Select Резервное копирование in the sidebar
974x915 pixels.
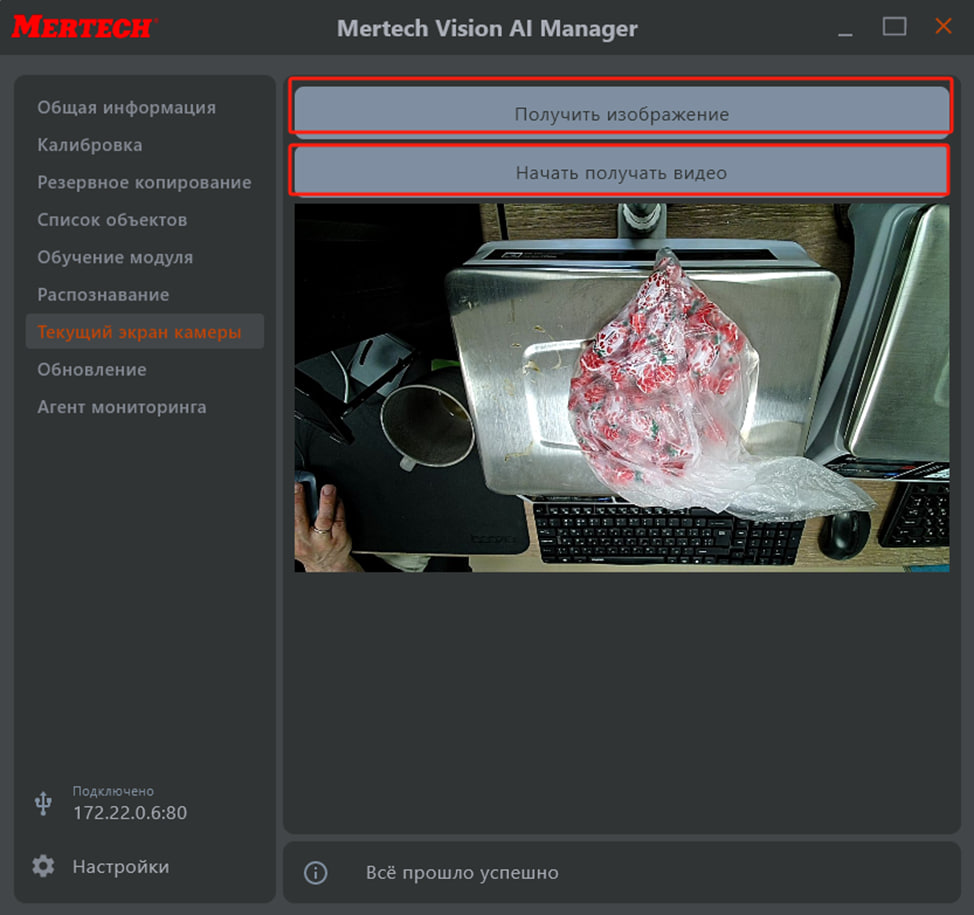coord(144,182)
